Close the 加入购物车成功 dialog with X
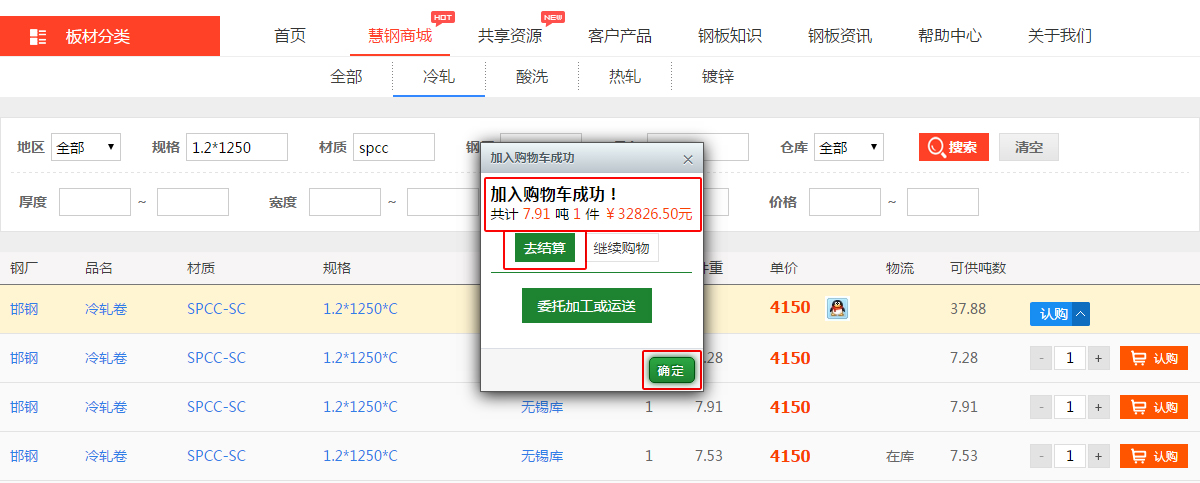Image resolution: width=1200 pixels, height=483 pixels. click(687, 159)
